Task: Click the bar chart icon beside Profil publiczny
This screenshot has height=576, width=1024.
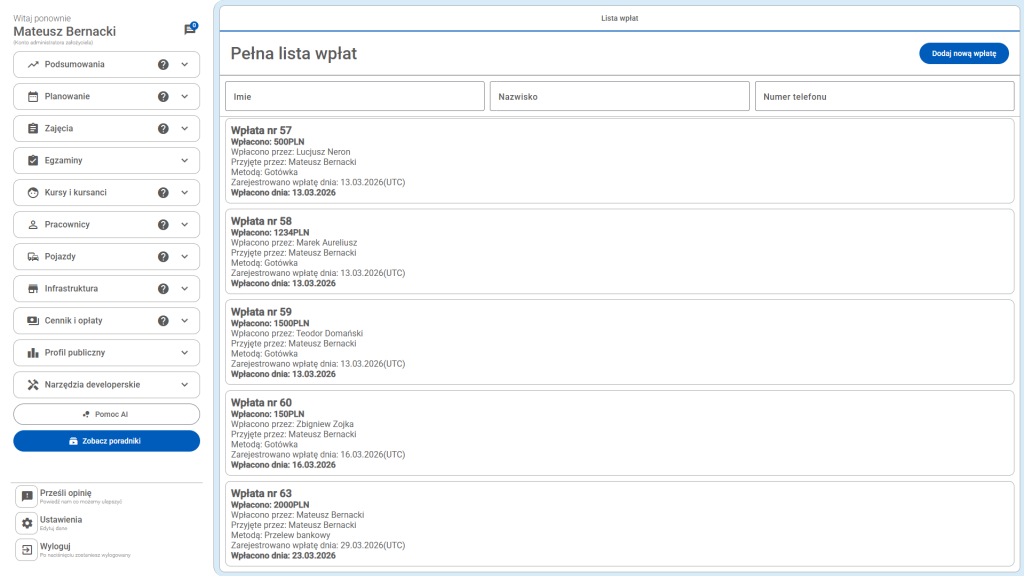Action: pos(30,352)
